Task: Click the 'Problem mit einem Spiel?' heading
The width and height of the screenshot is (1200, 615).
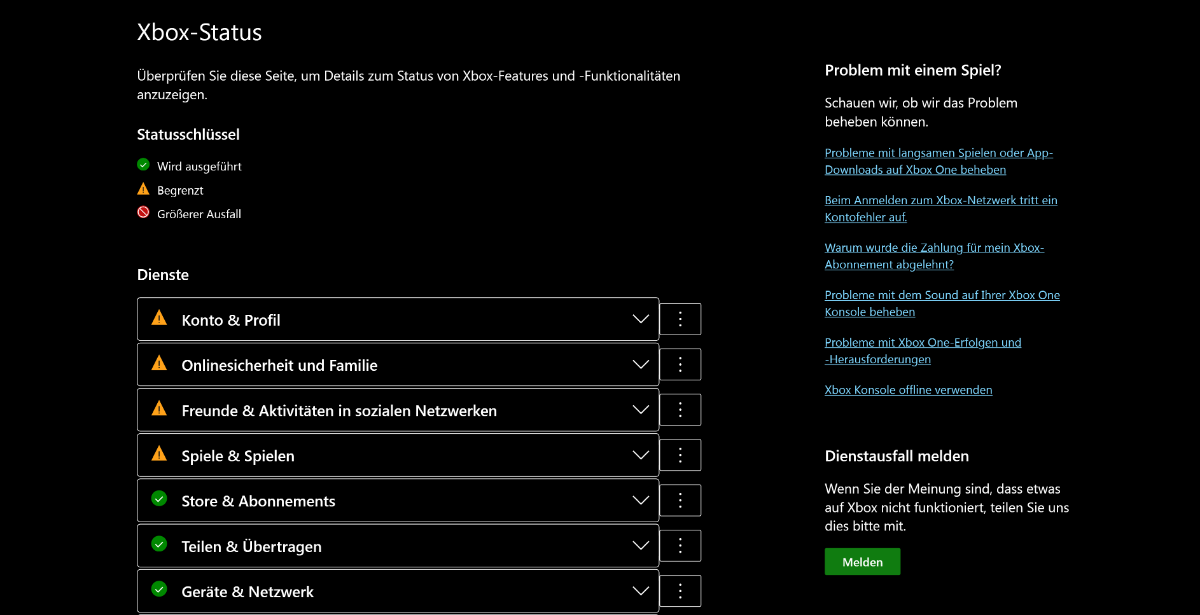Action: click(x=913, y=70)
